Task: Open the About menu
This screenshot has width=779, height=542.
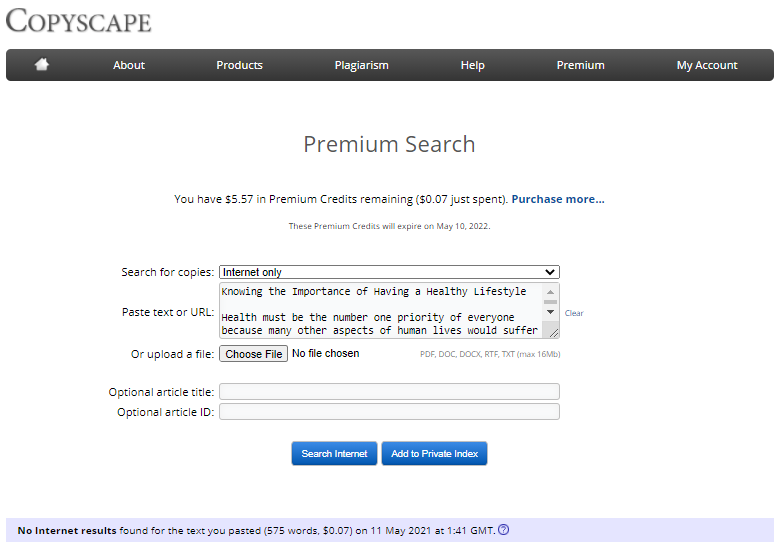Action: (x=129, y=65)
